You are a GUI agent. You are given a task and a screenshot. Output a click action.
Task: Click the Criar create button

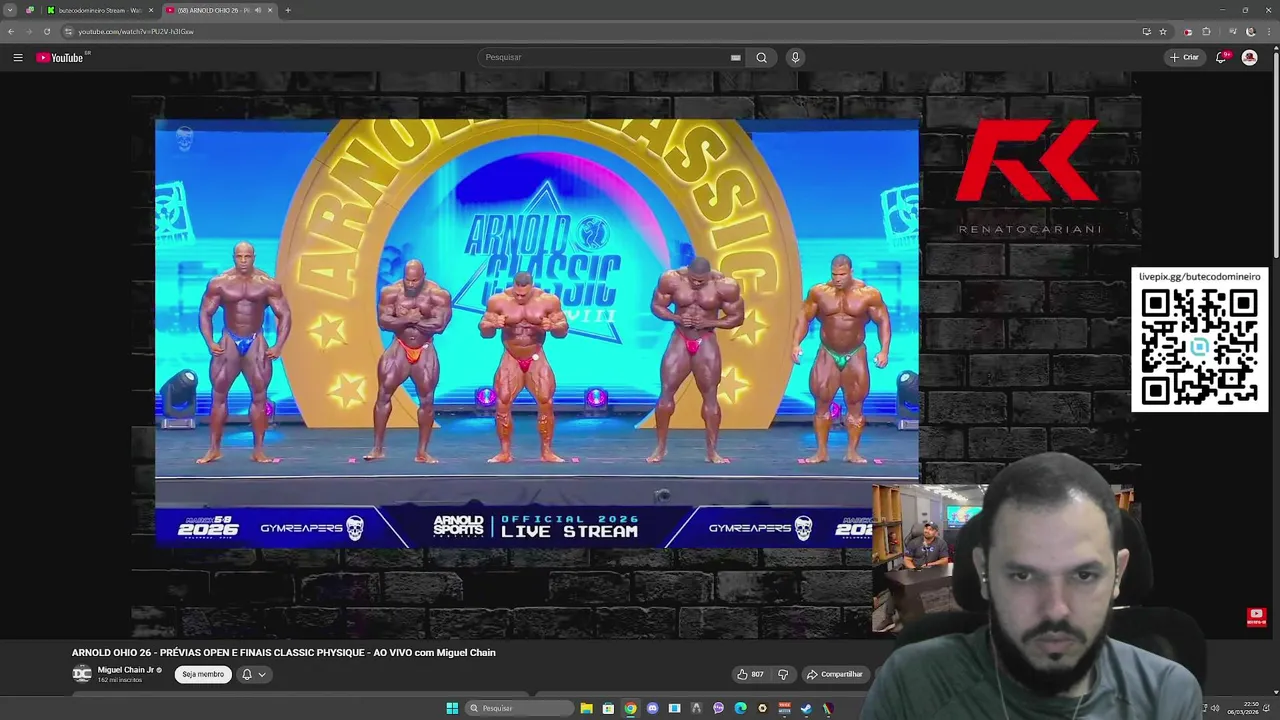[1184, 57]
